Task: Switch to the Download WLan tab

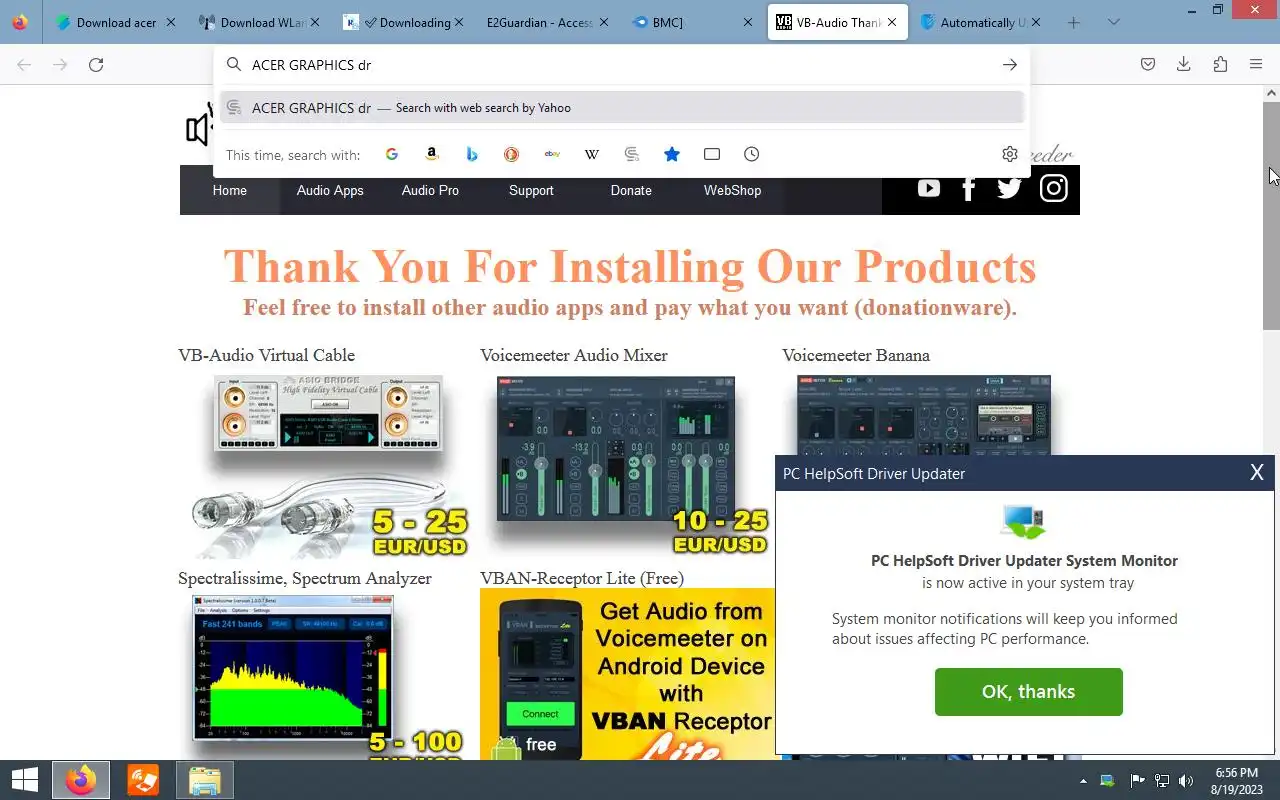Action: tap(260, 22)
